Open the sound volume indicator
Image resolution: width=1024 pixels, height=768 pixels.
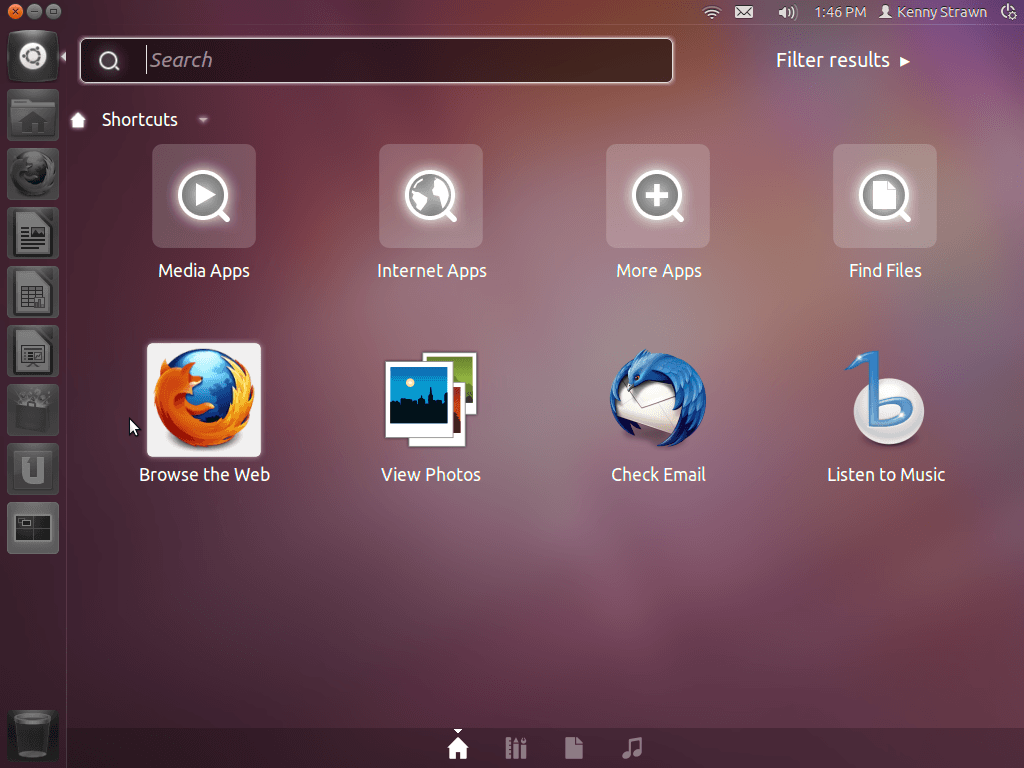(788, 12)
